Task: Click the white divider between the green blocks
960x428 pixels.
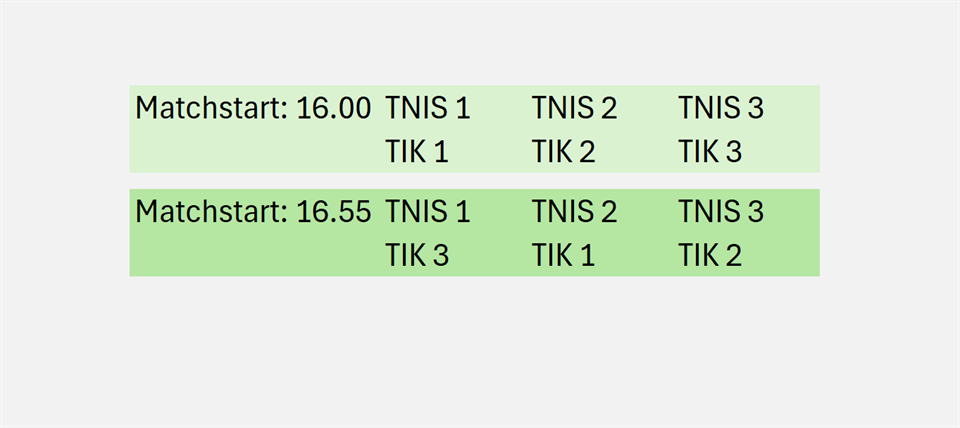Action: [x=474, y=181]
